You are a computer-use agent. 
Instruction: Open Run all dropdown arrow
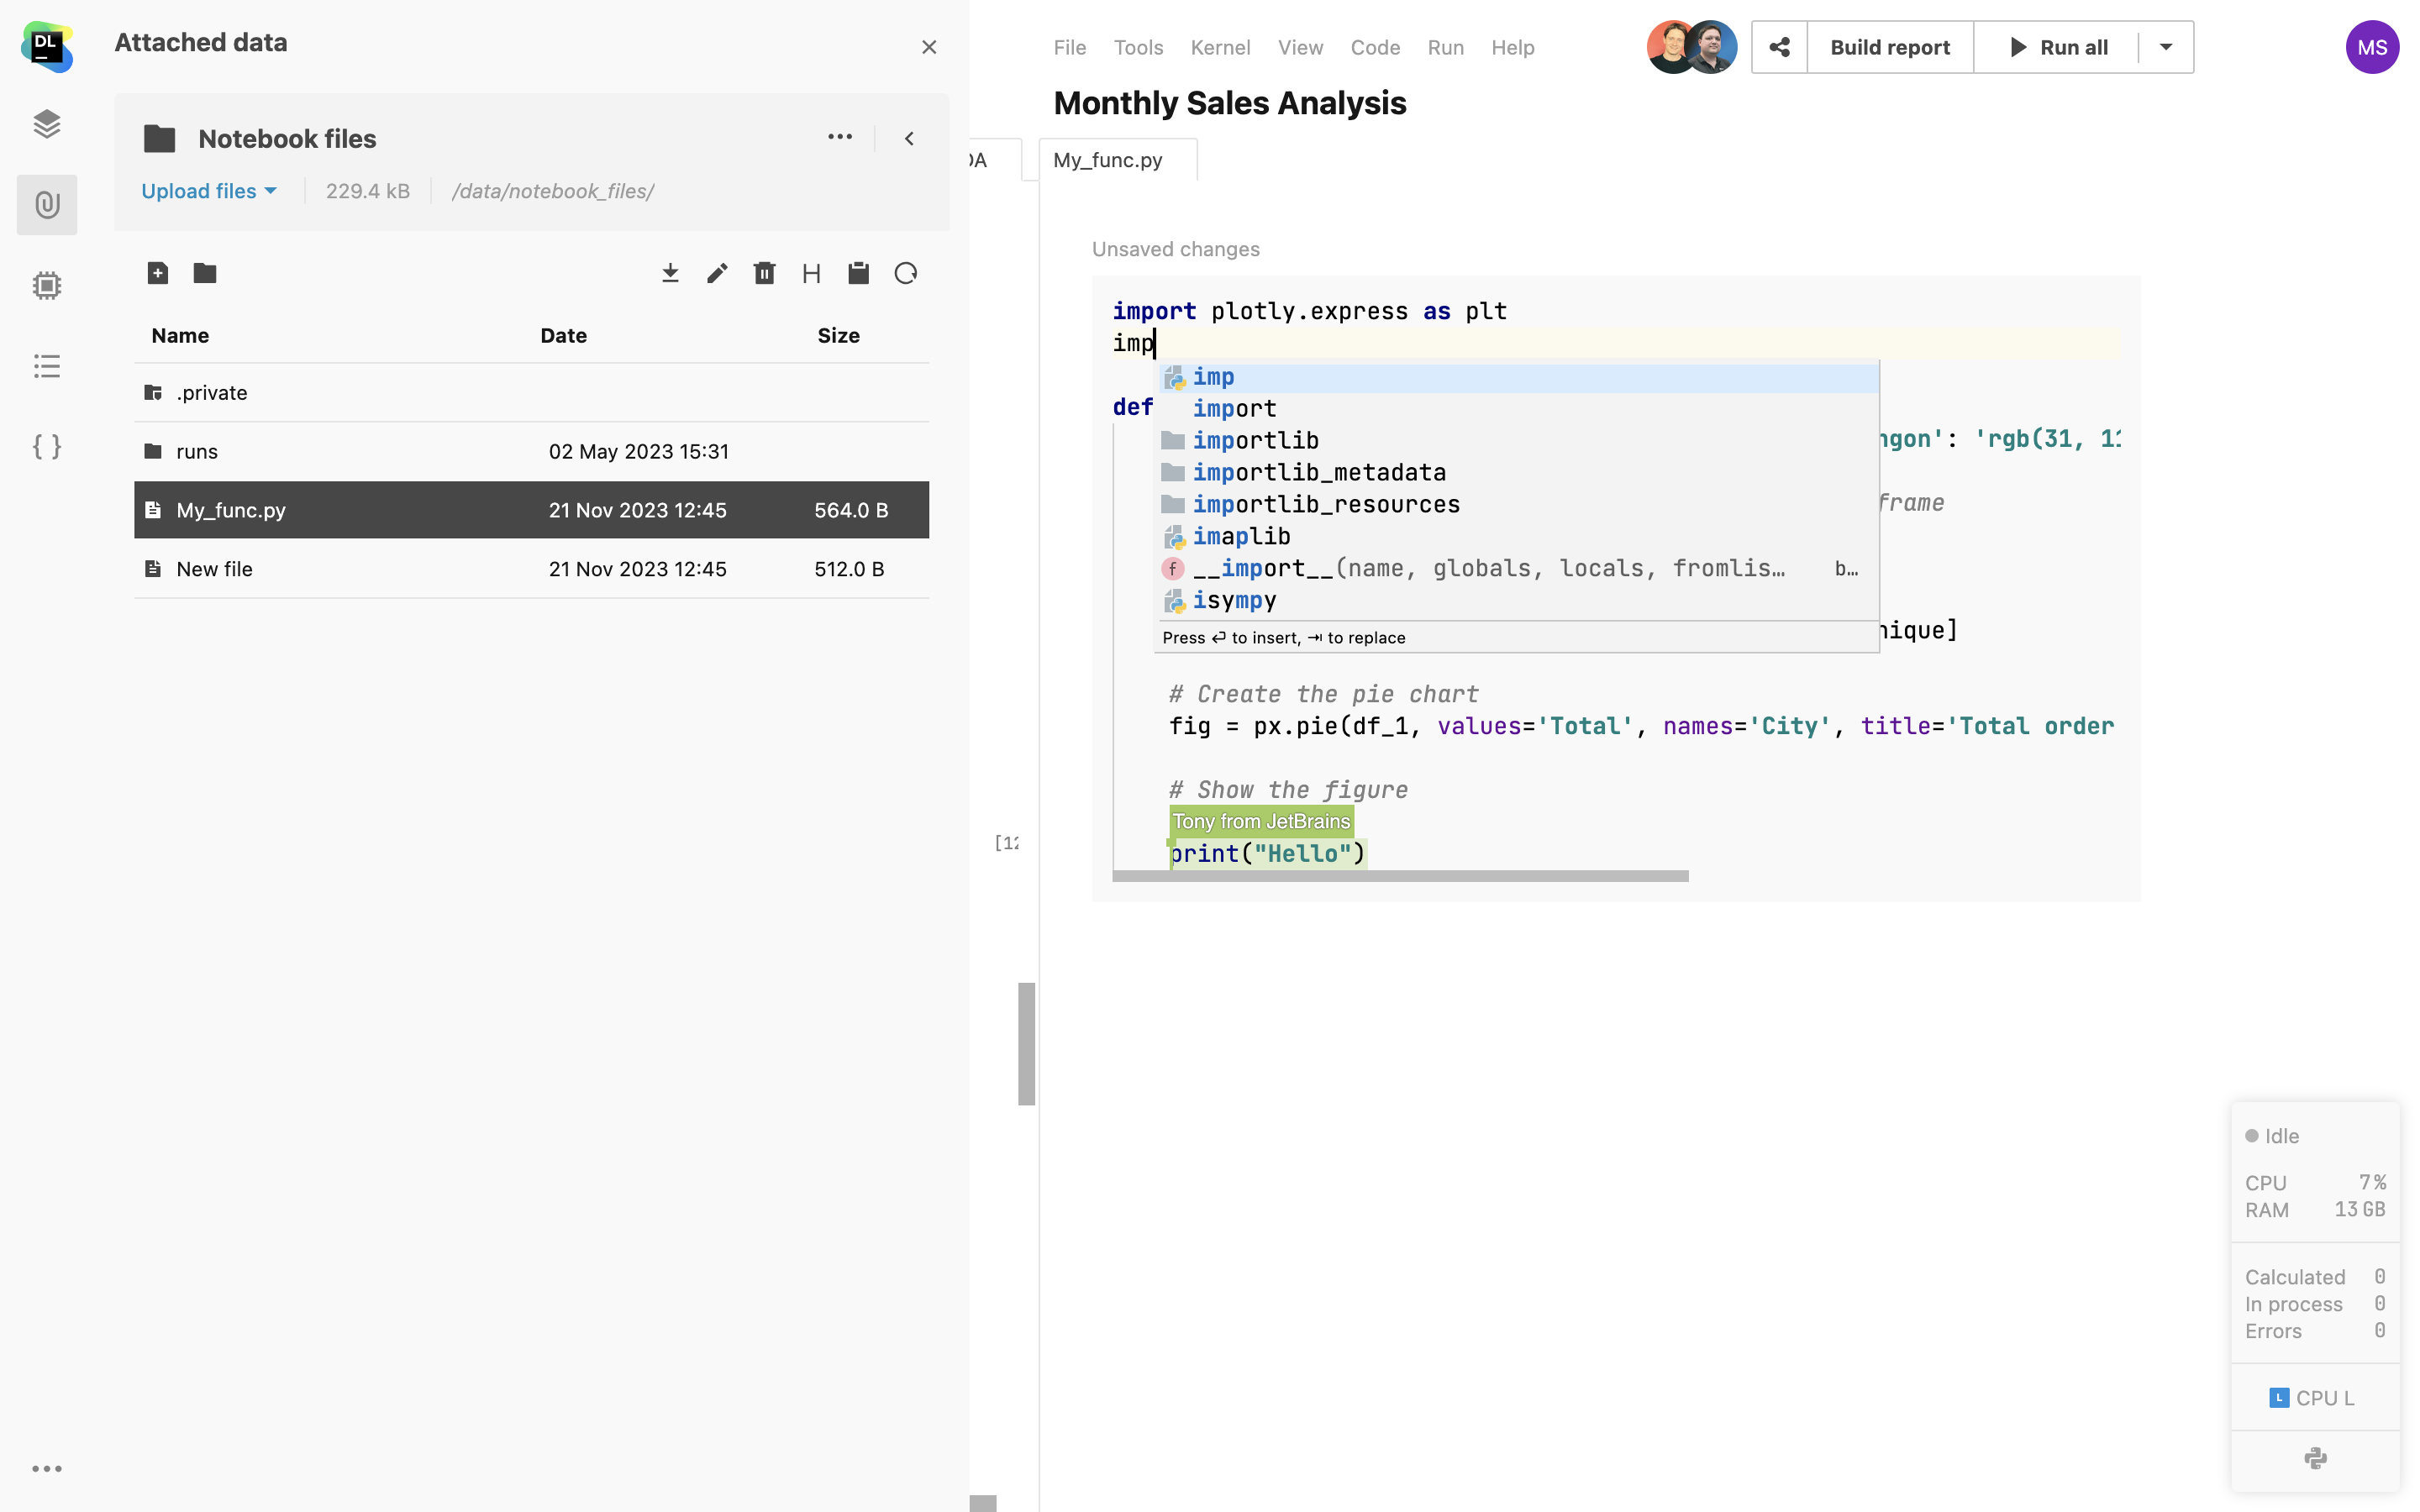click(2165, 47)
